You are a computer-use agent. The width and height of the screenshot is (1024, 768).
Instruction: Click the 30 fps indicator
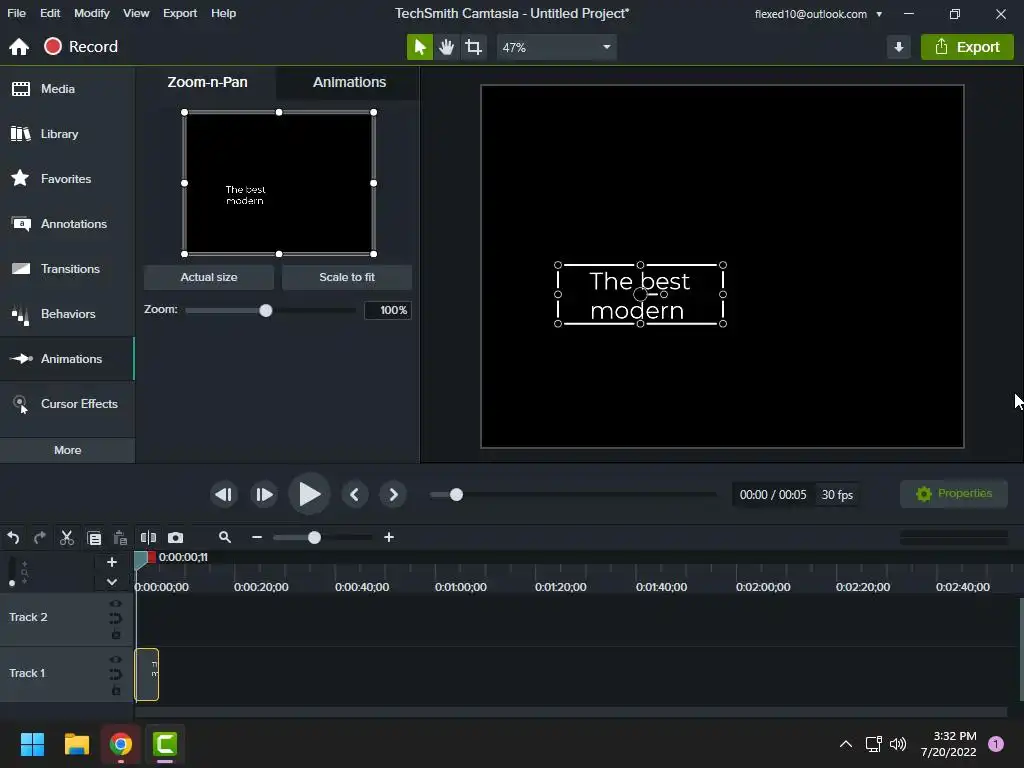point(837,495)
